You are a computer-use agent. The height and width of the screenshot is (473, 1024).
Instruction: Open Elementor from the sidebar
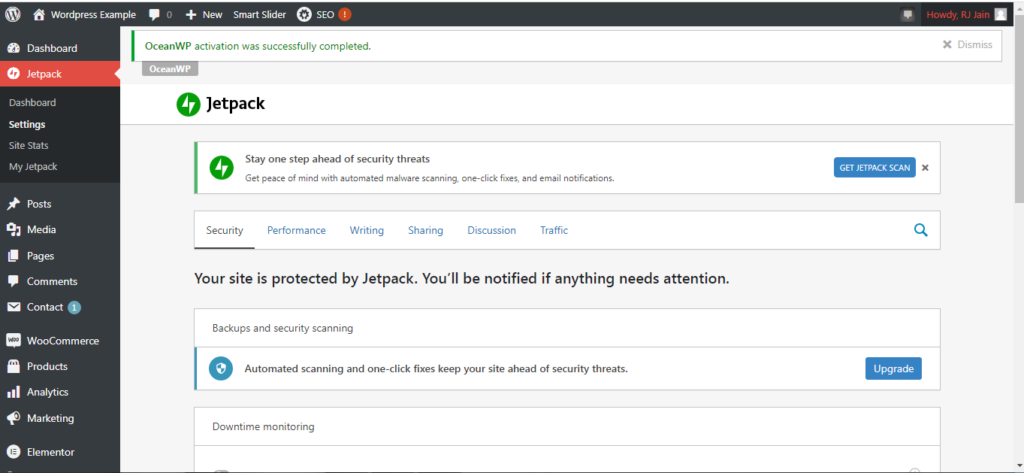52,451
